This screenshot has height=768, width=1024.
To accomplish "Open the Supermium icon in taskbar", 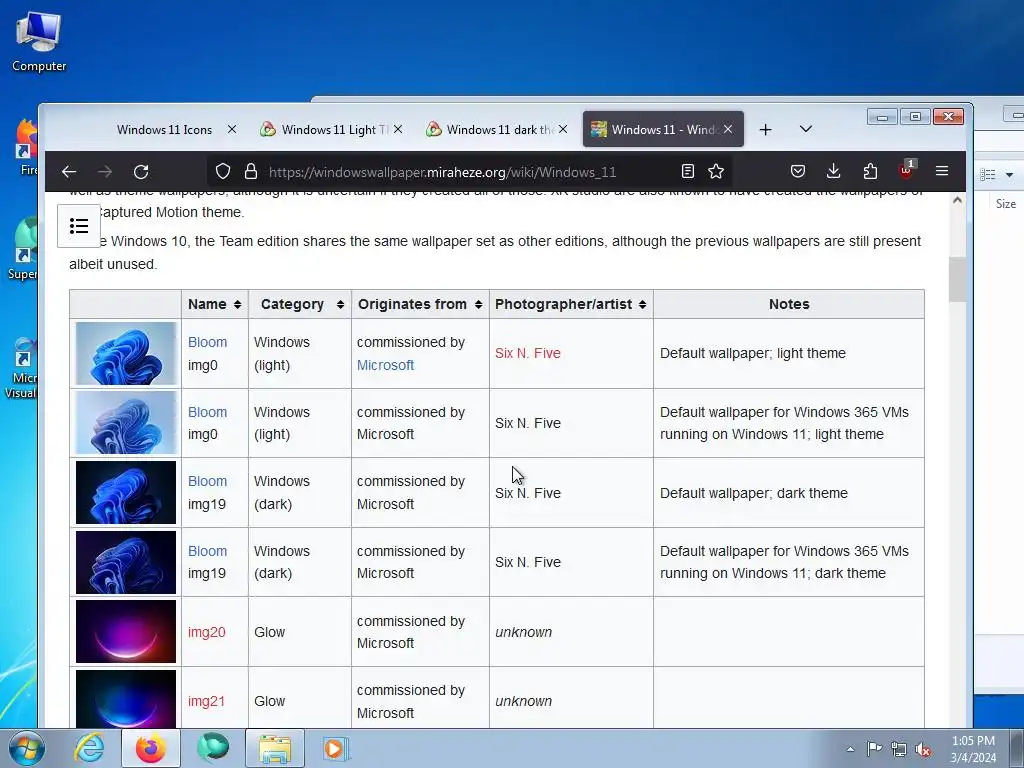I will [213, 748].
